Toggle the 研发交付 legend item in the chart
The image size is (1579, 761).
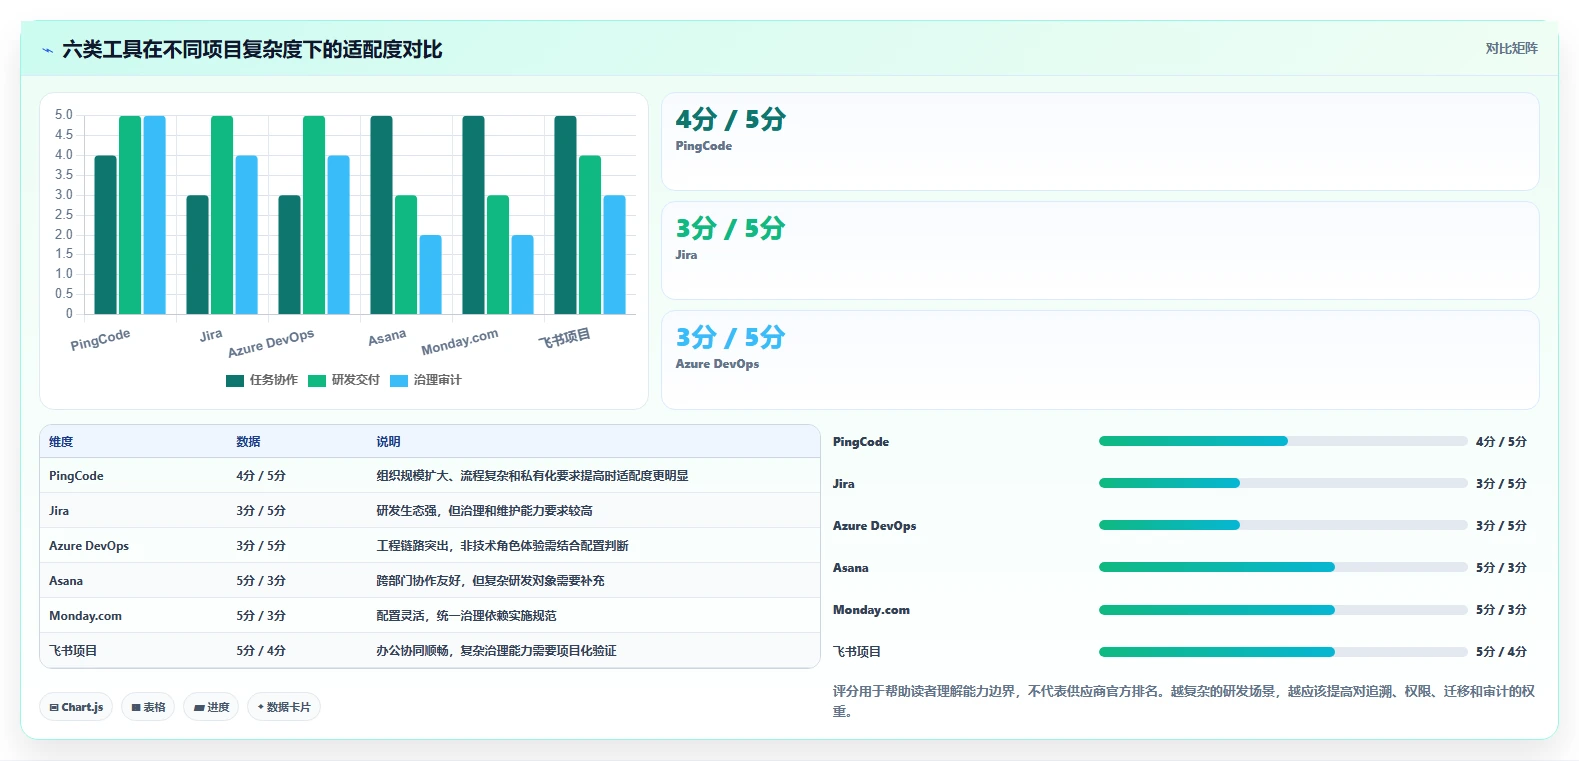(344, 380)
